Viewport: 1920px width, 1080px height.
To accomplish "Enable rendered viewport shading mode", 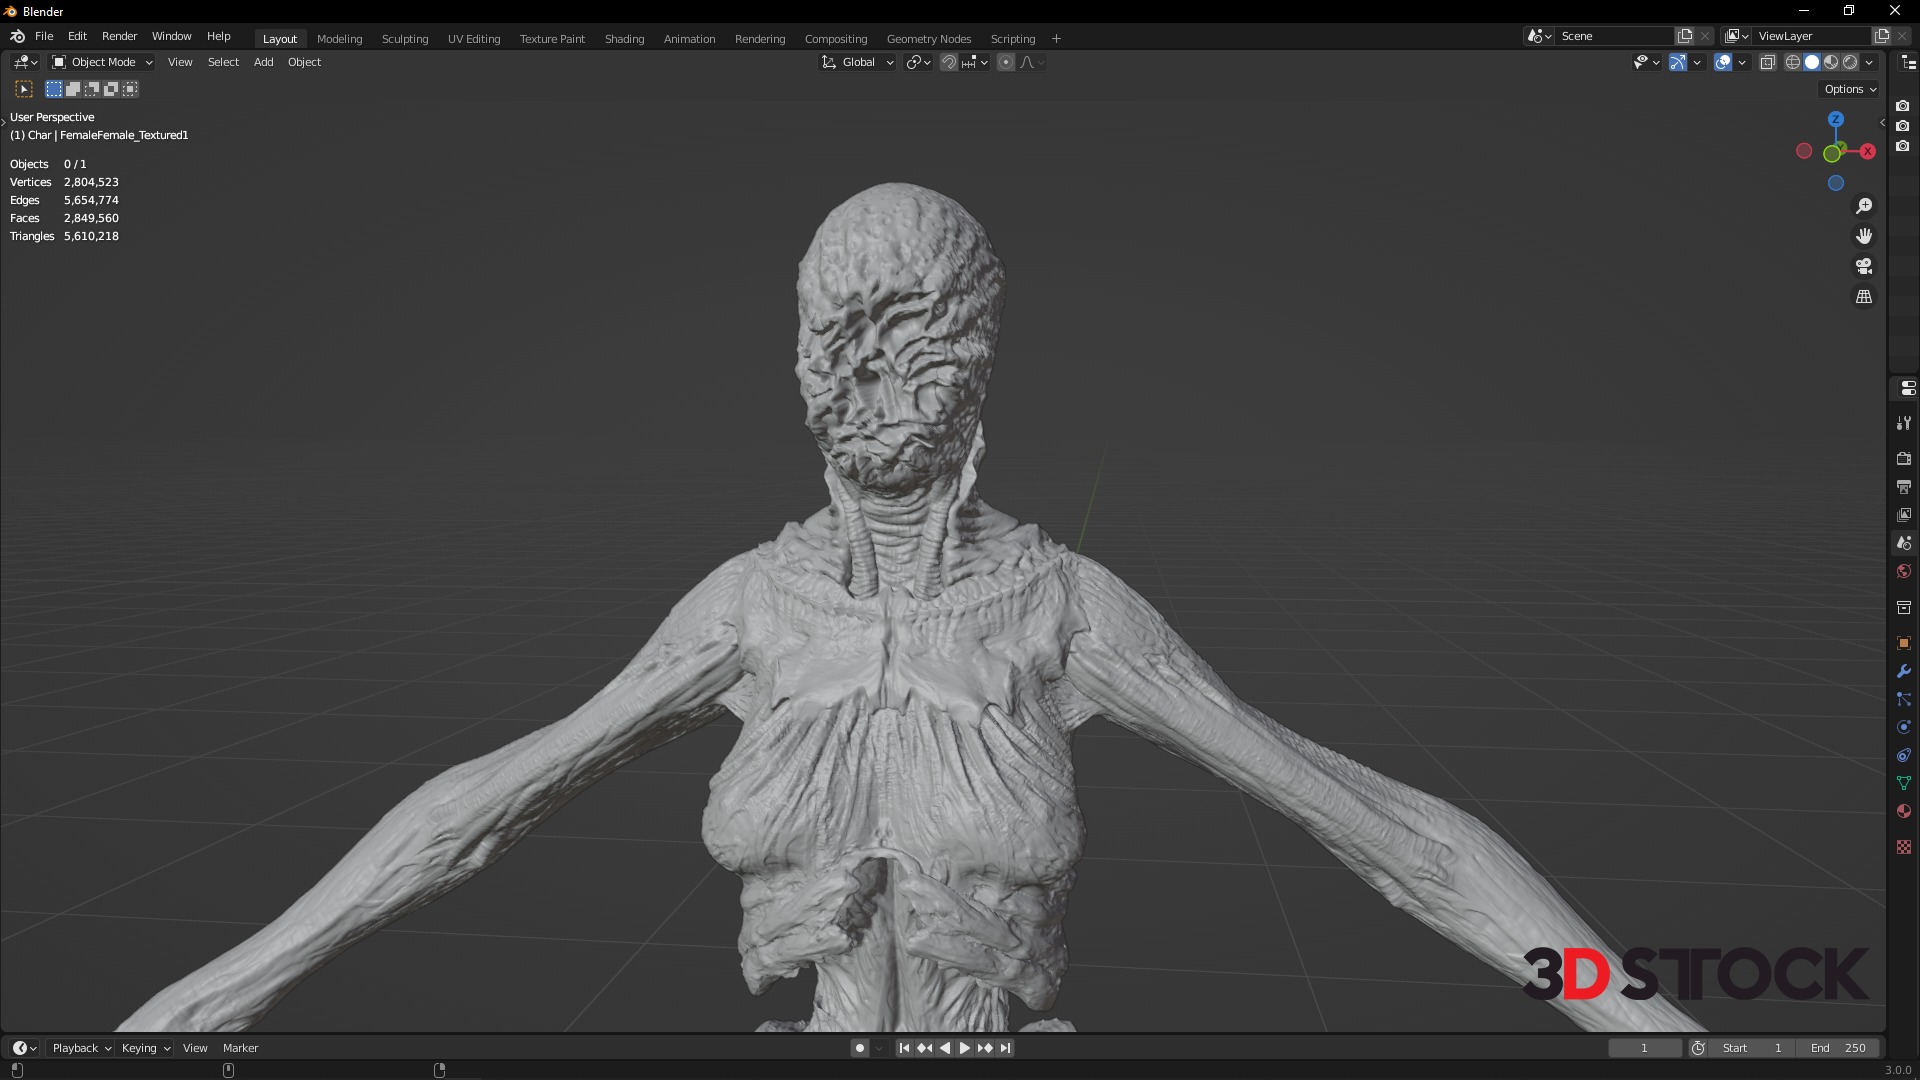I will tap(1850, 62).
